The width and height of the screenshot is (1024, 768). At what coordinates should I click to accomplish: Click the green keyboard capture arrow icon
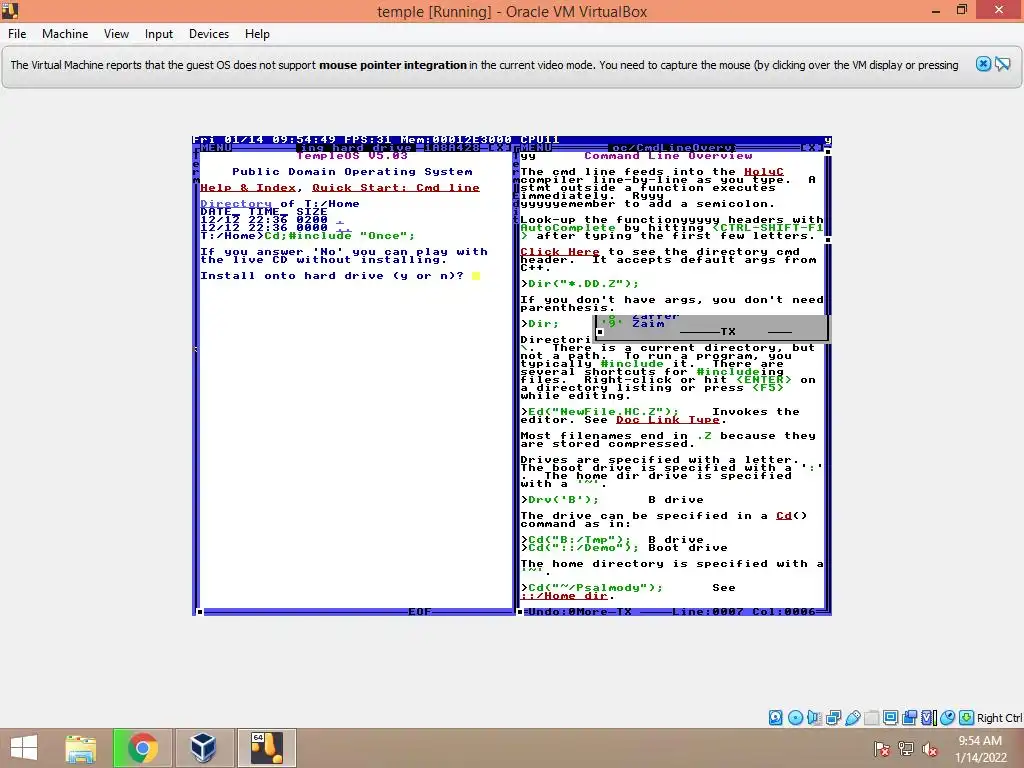(967, 718)
